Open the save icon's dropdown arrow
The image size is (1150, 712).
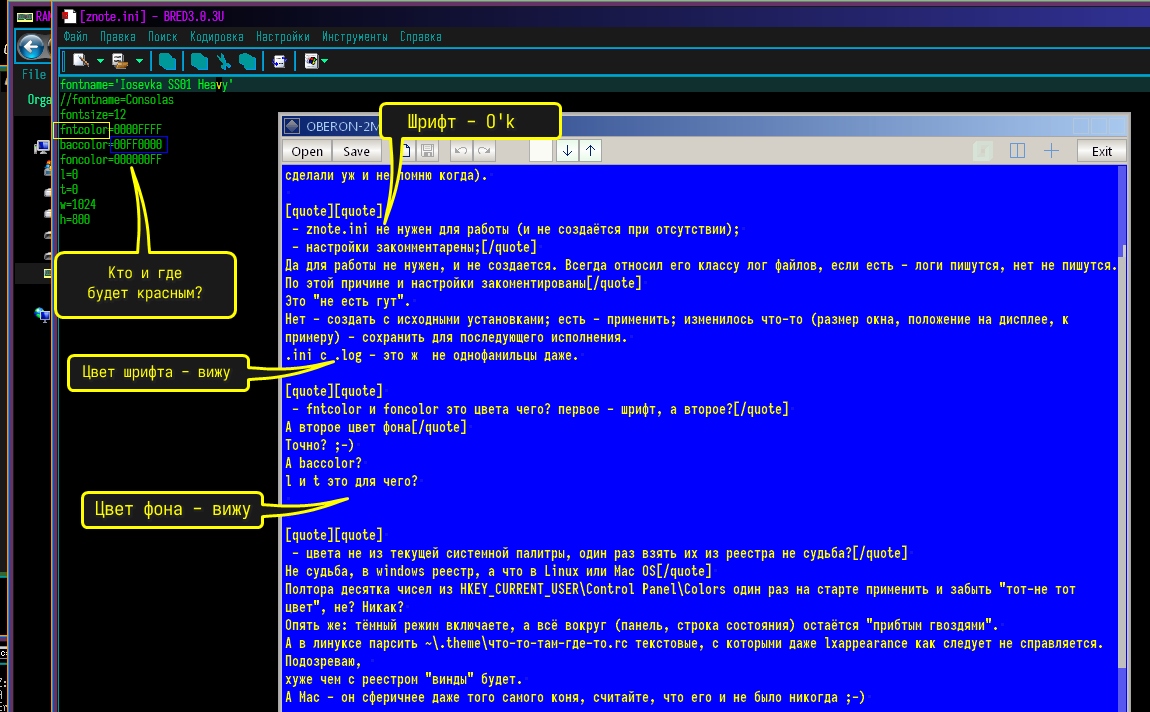click(x=137, y=62)
